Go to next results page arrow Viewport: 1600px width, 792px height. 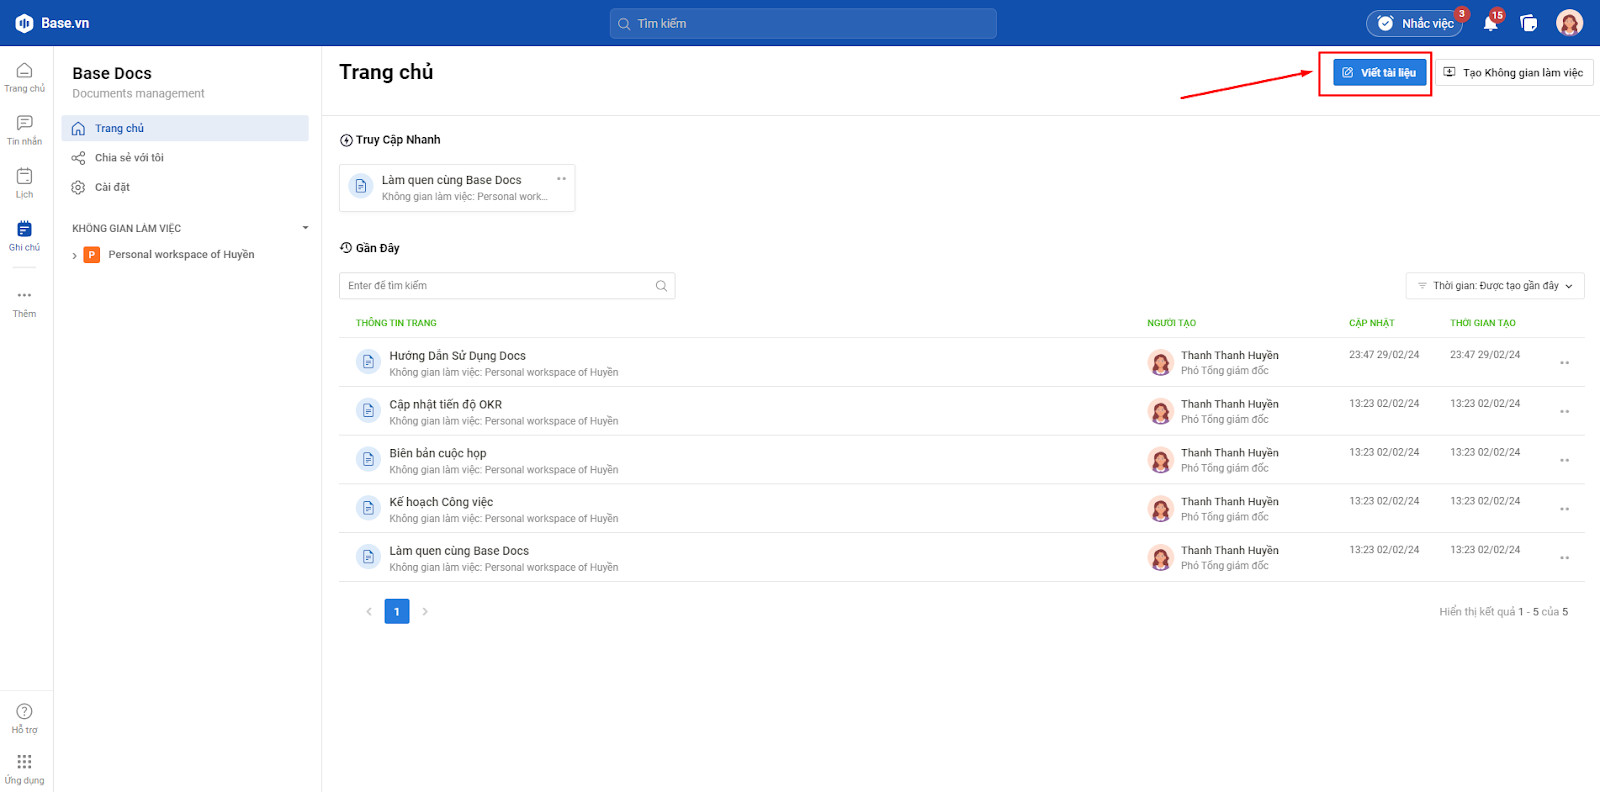[x=425, y=612]
